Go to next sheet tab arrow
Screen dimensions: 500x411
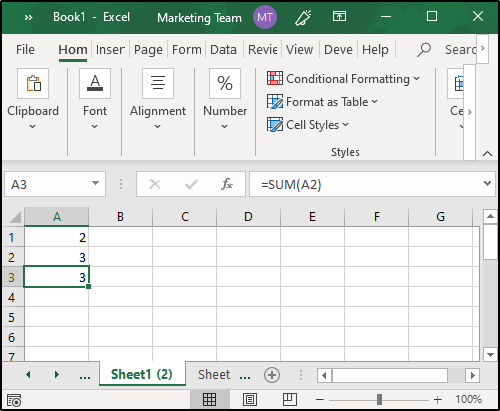pyautogui.click(x=57, y=375)
